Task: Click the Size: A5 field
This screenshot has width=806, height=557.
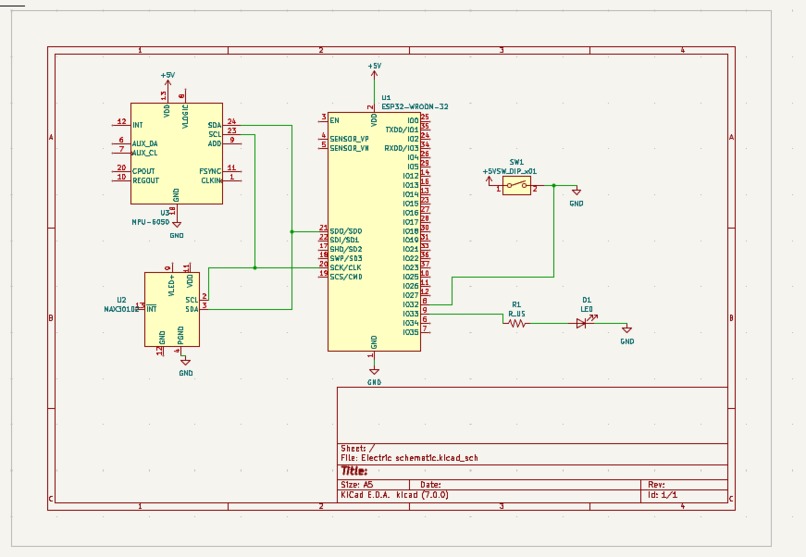Action: point(357,485)
